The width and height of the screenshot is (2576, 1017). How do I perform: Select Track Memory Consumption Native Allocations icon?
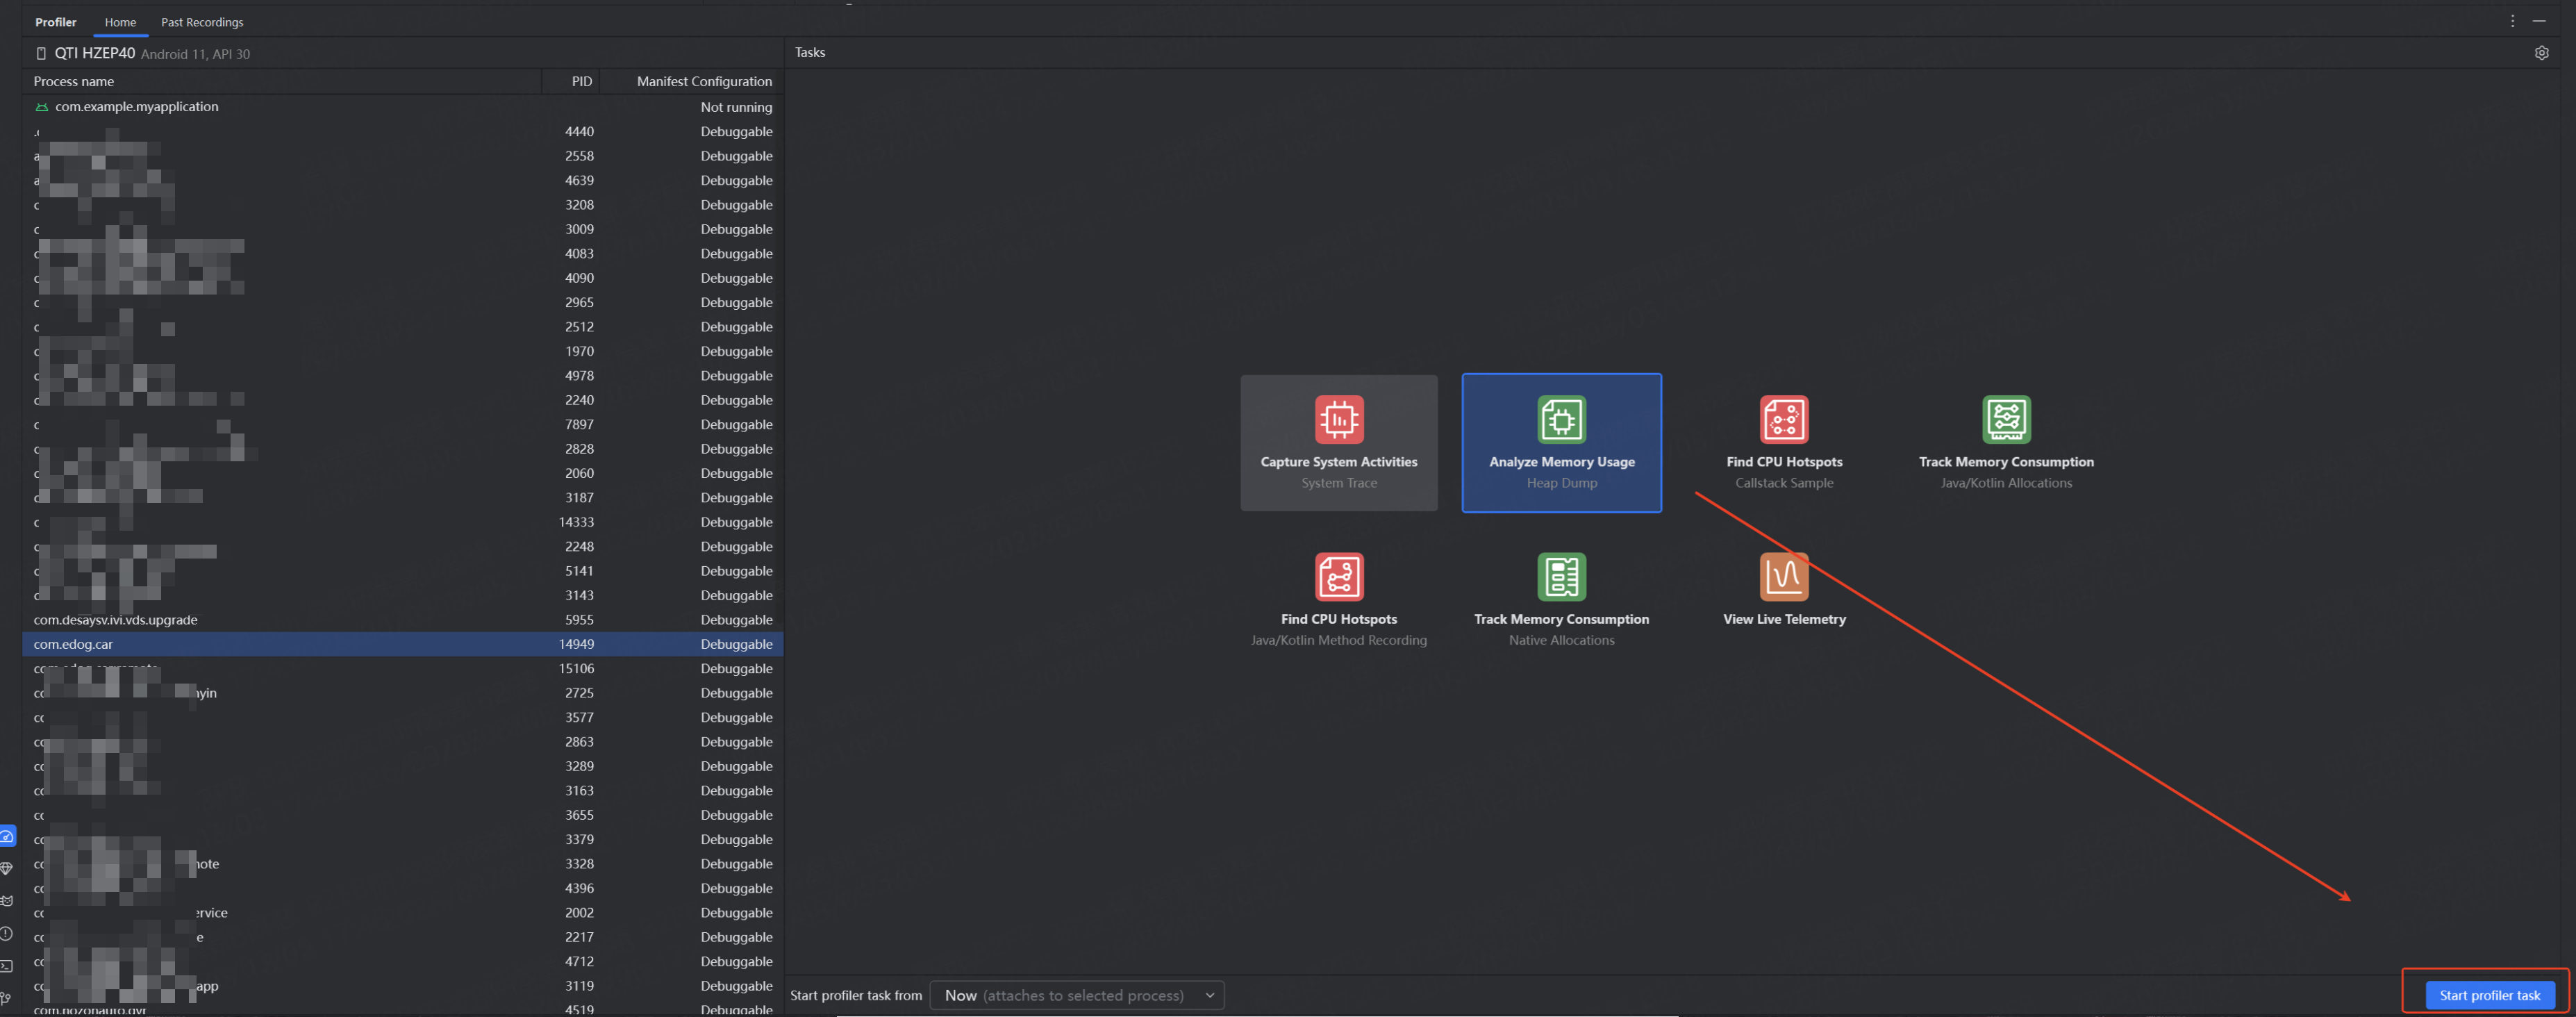1561,576
